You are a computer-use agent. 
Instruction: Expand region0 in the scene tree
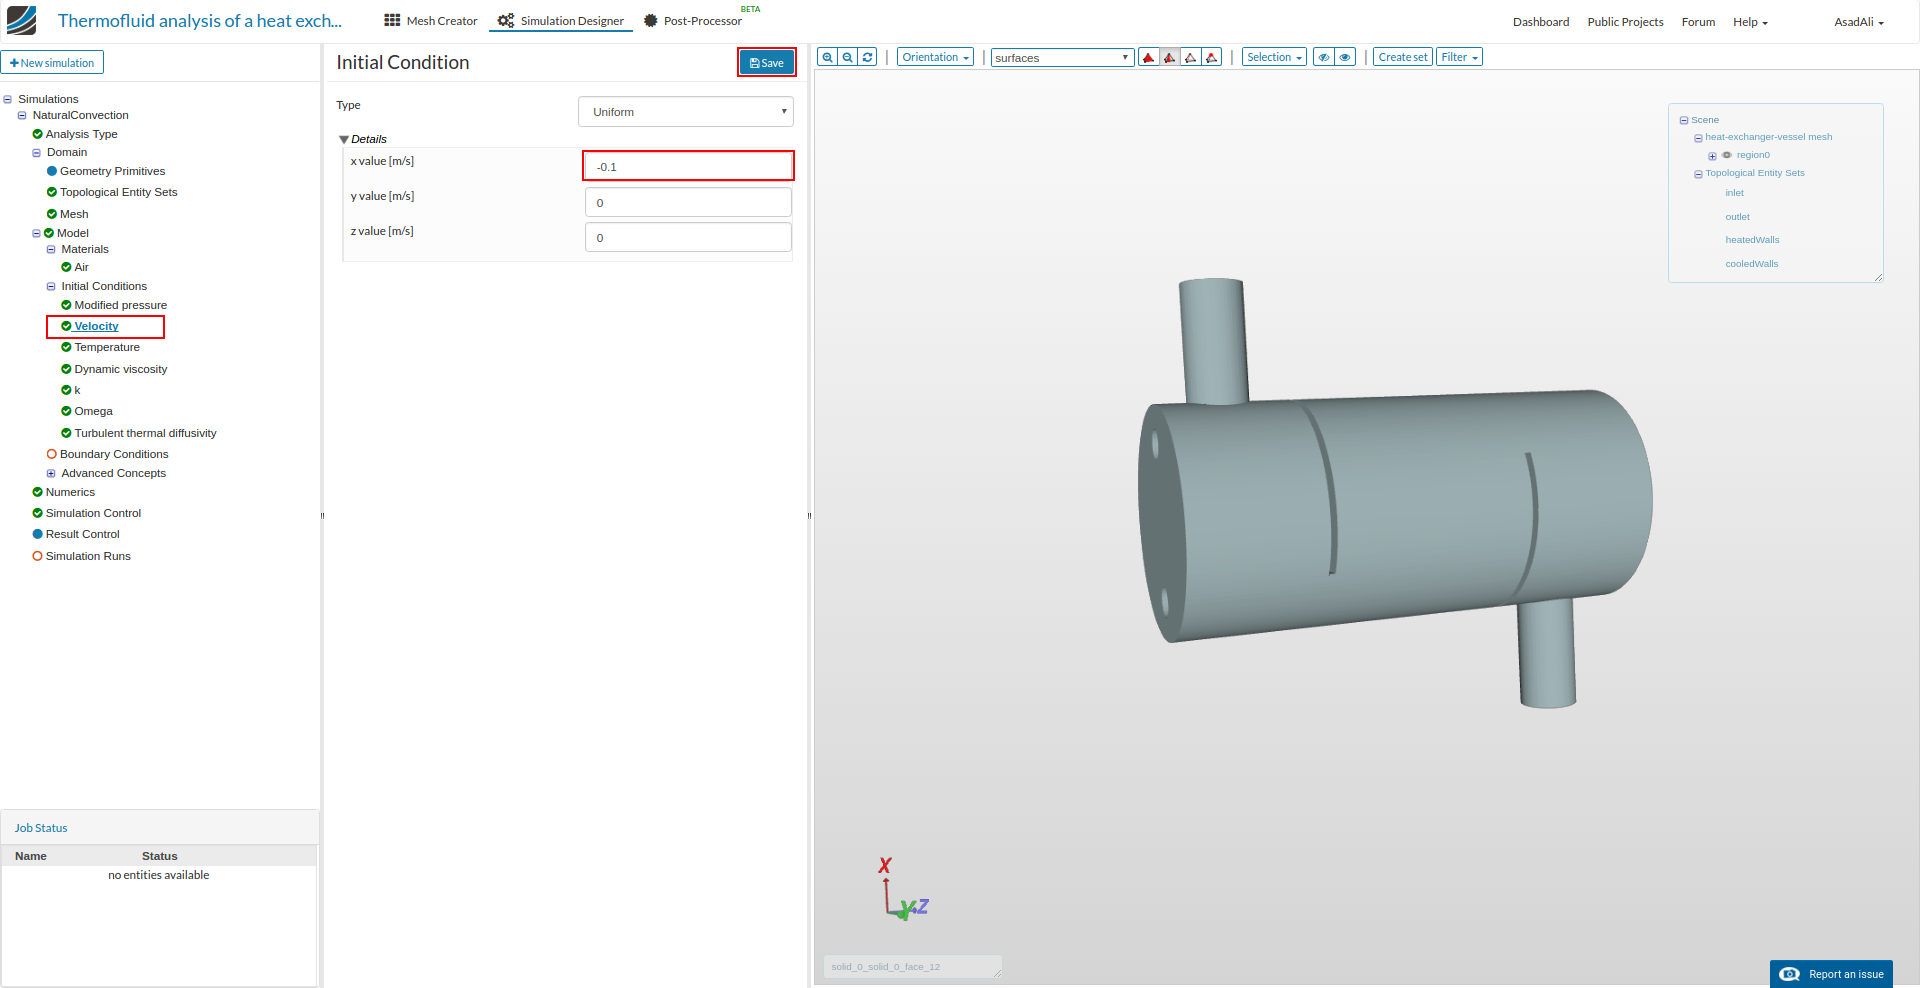tap(1712, 156)
